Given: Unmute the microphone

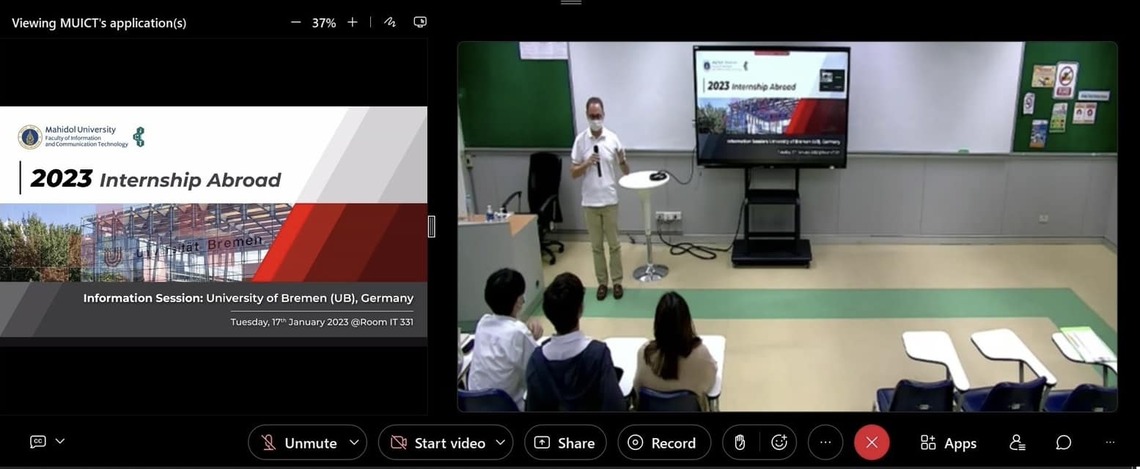Looking at the screenshot, I should [298, 443].
